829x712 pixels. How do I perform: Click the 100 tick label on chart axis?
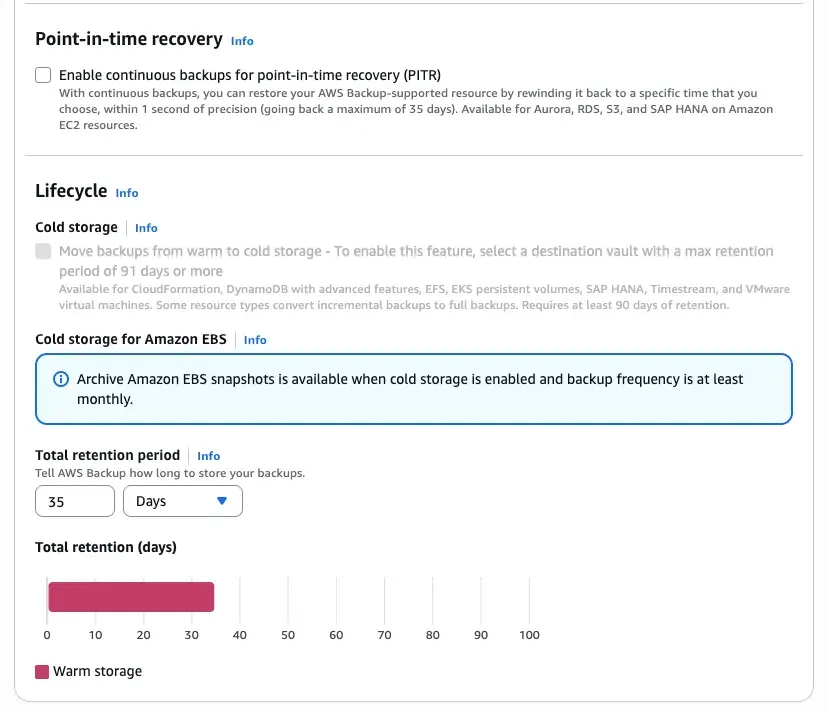529,635
